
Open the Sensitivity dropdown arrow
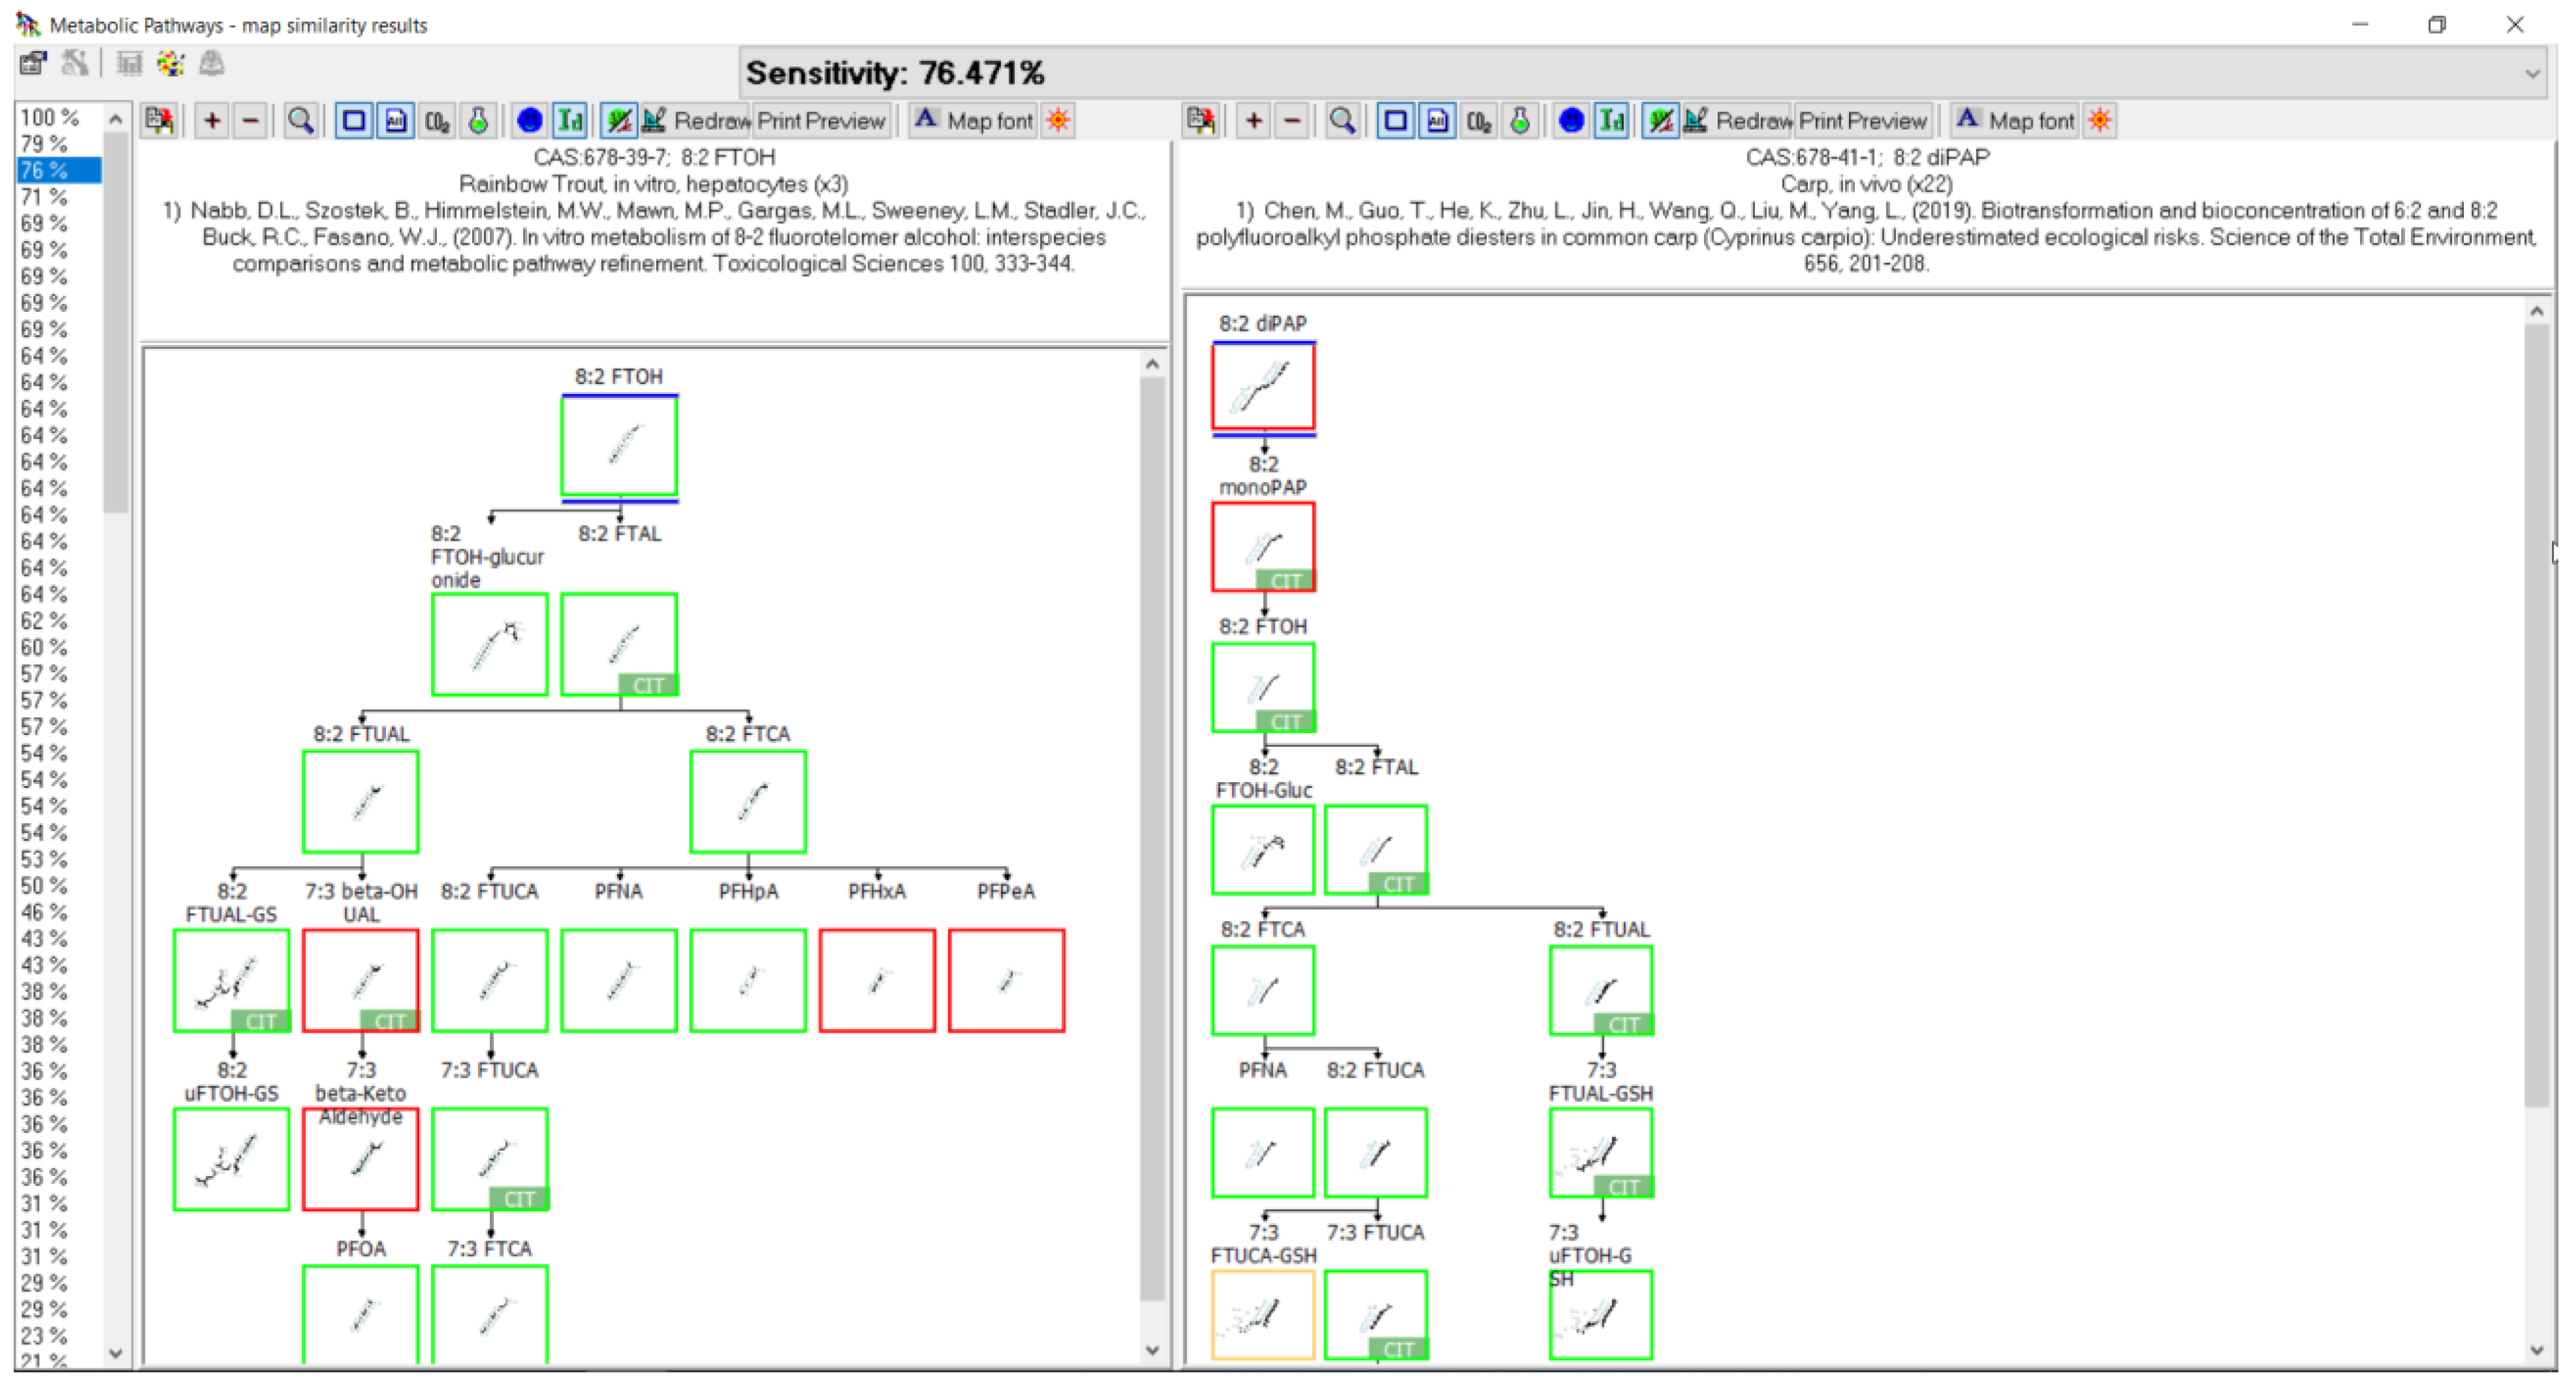click(x=2532, y=73)
